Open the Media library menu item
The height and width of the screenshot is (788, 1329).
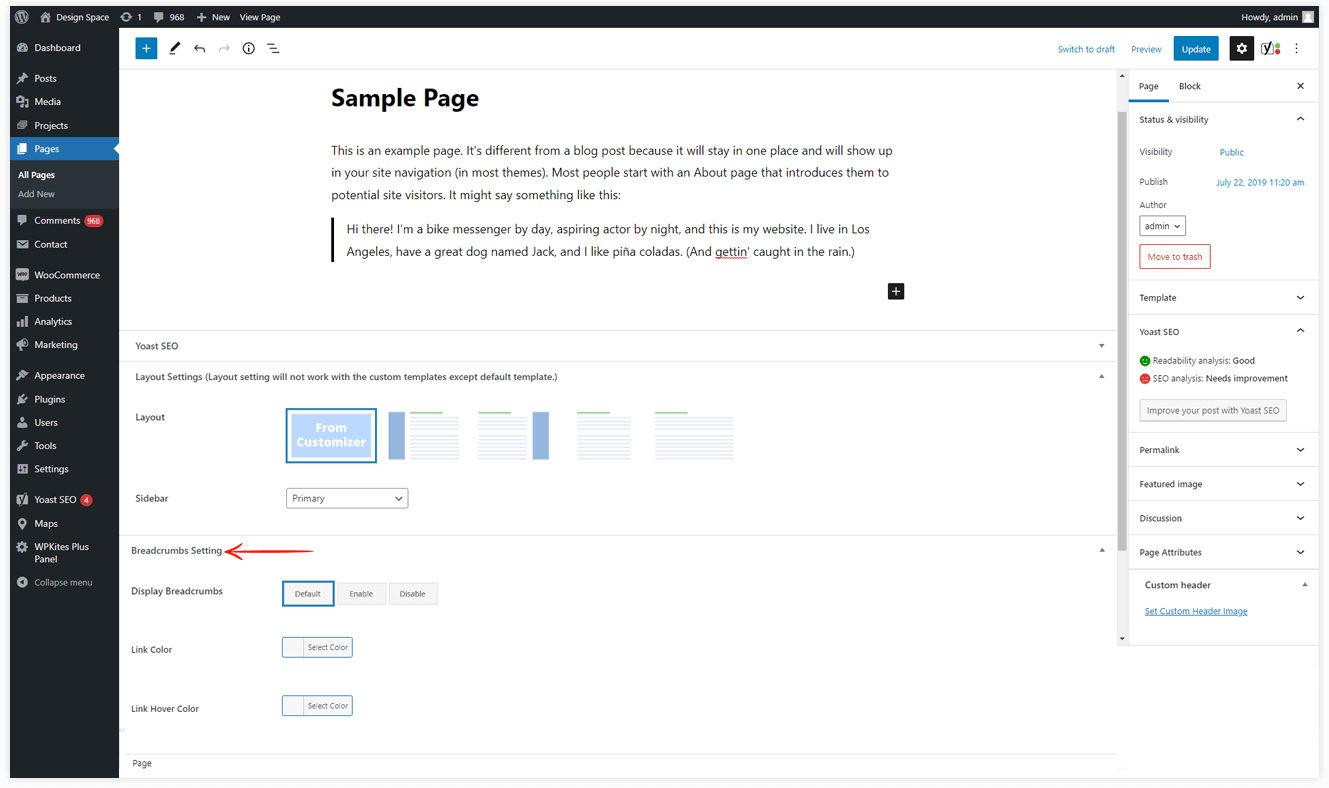click(x=64, y=101)
